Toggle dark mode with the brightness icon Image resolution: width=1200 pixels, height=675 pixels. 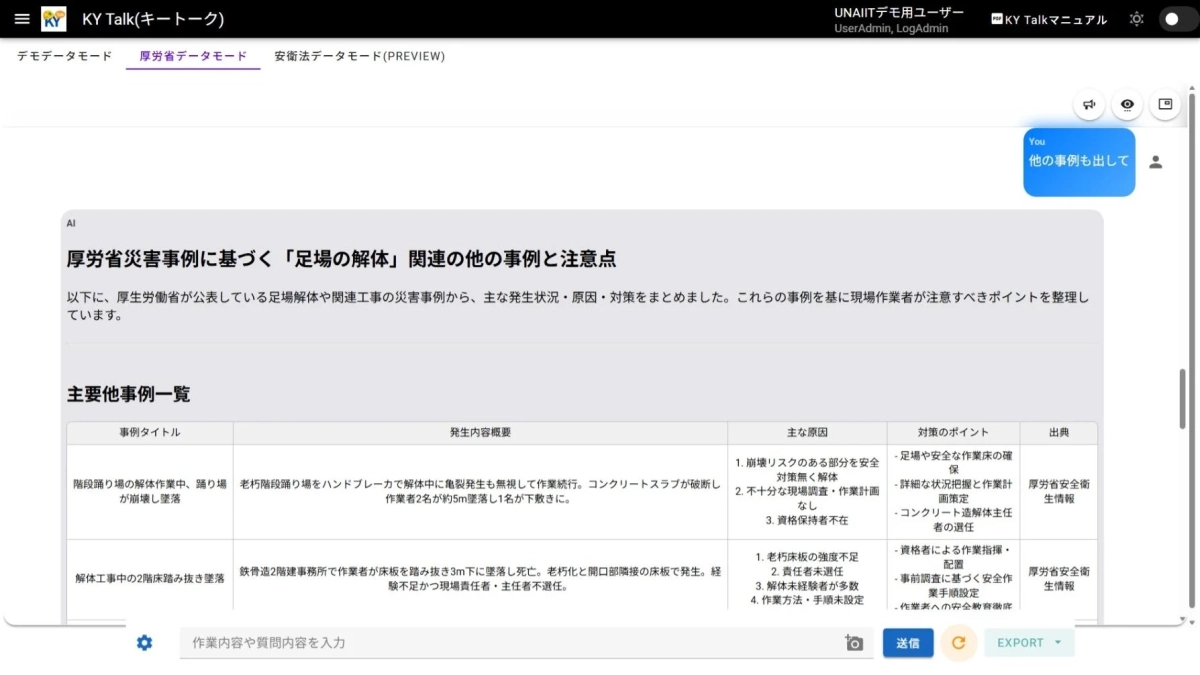[x=1136, y=18]
